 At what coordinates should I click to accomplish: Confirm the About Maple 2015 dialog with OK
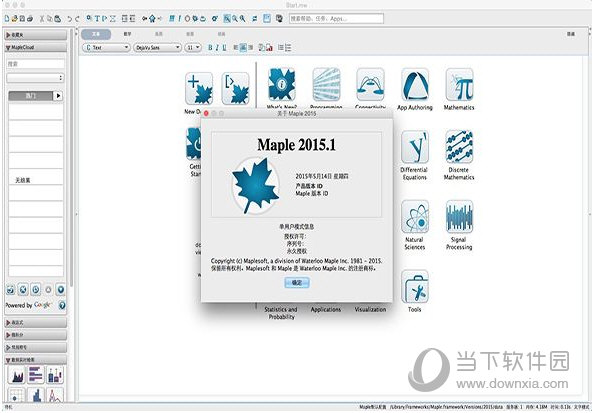[x=297, y=283]
